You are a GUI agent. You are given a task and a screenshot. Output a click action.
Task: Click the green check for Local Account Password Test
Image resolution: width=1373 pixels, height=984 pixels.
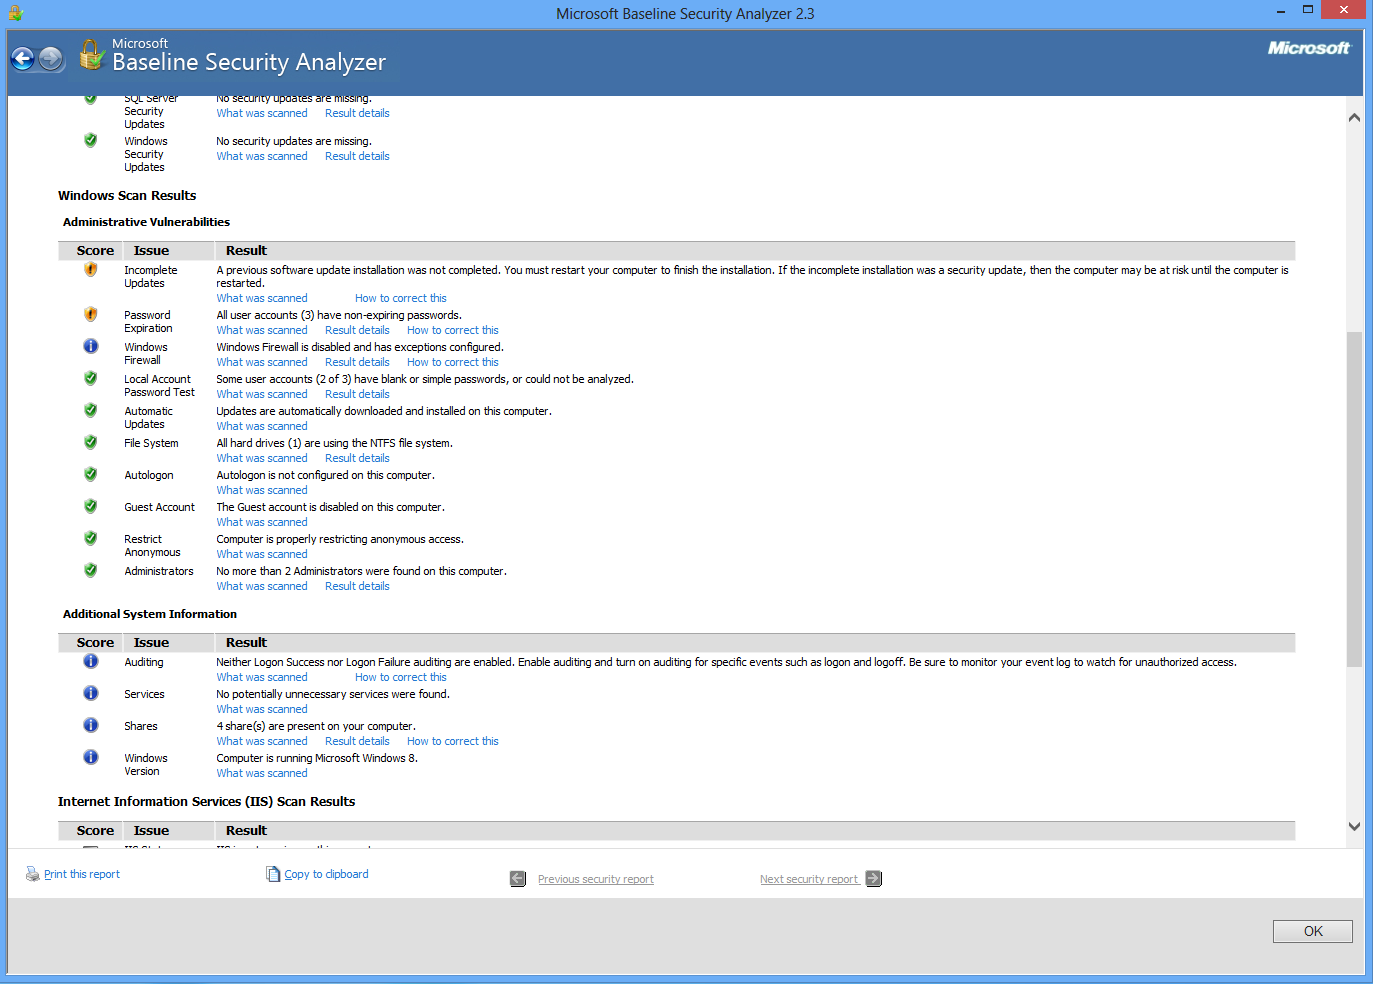point(91,378)
